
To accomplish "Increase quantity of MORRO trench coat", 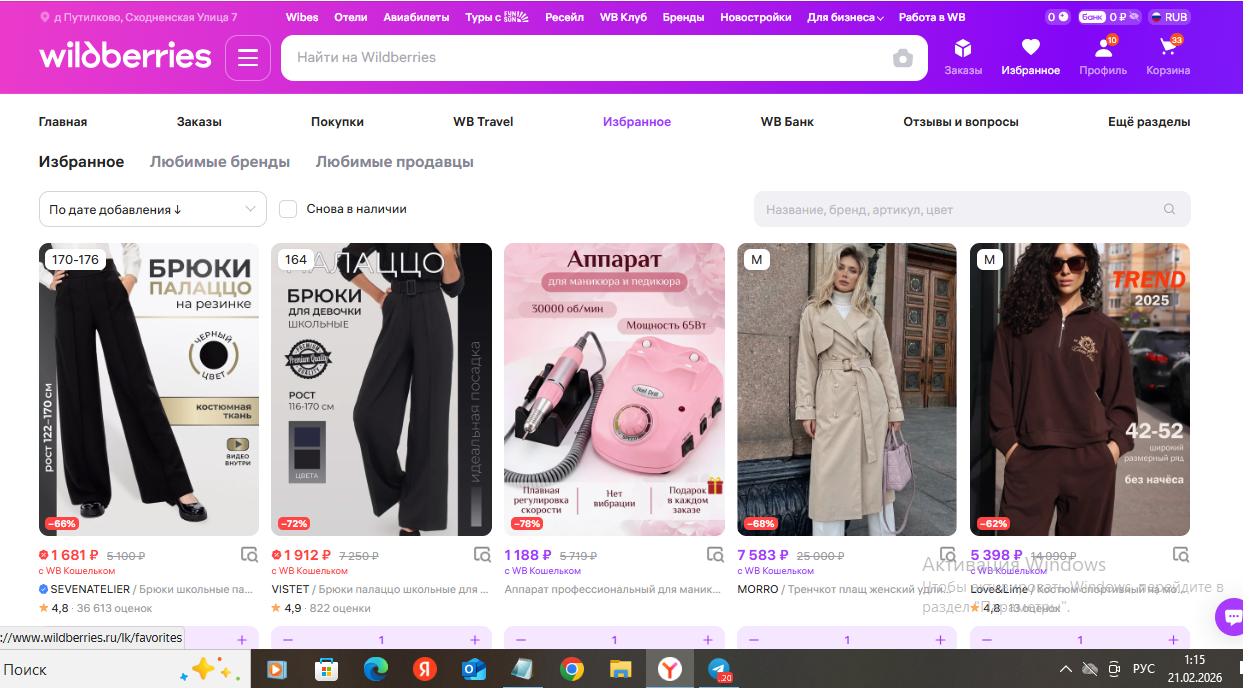I will point(941,639).
